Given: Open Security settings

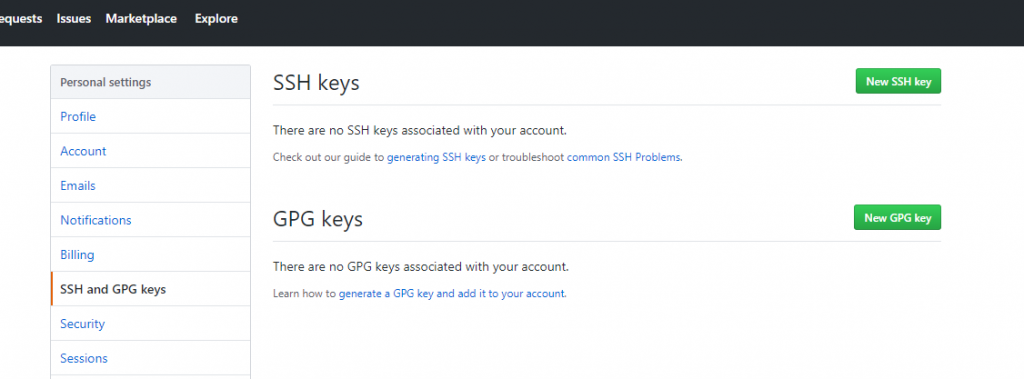Looking at the screenshot, I should (x=150, y=323).
